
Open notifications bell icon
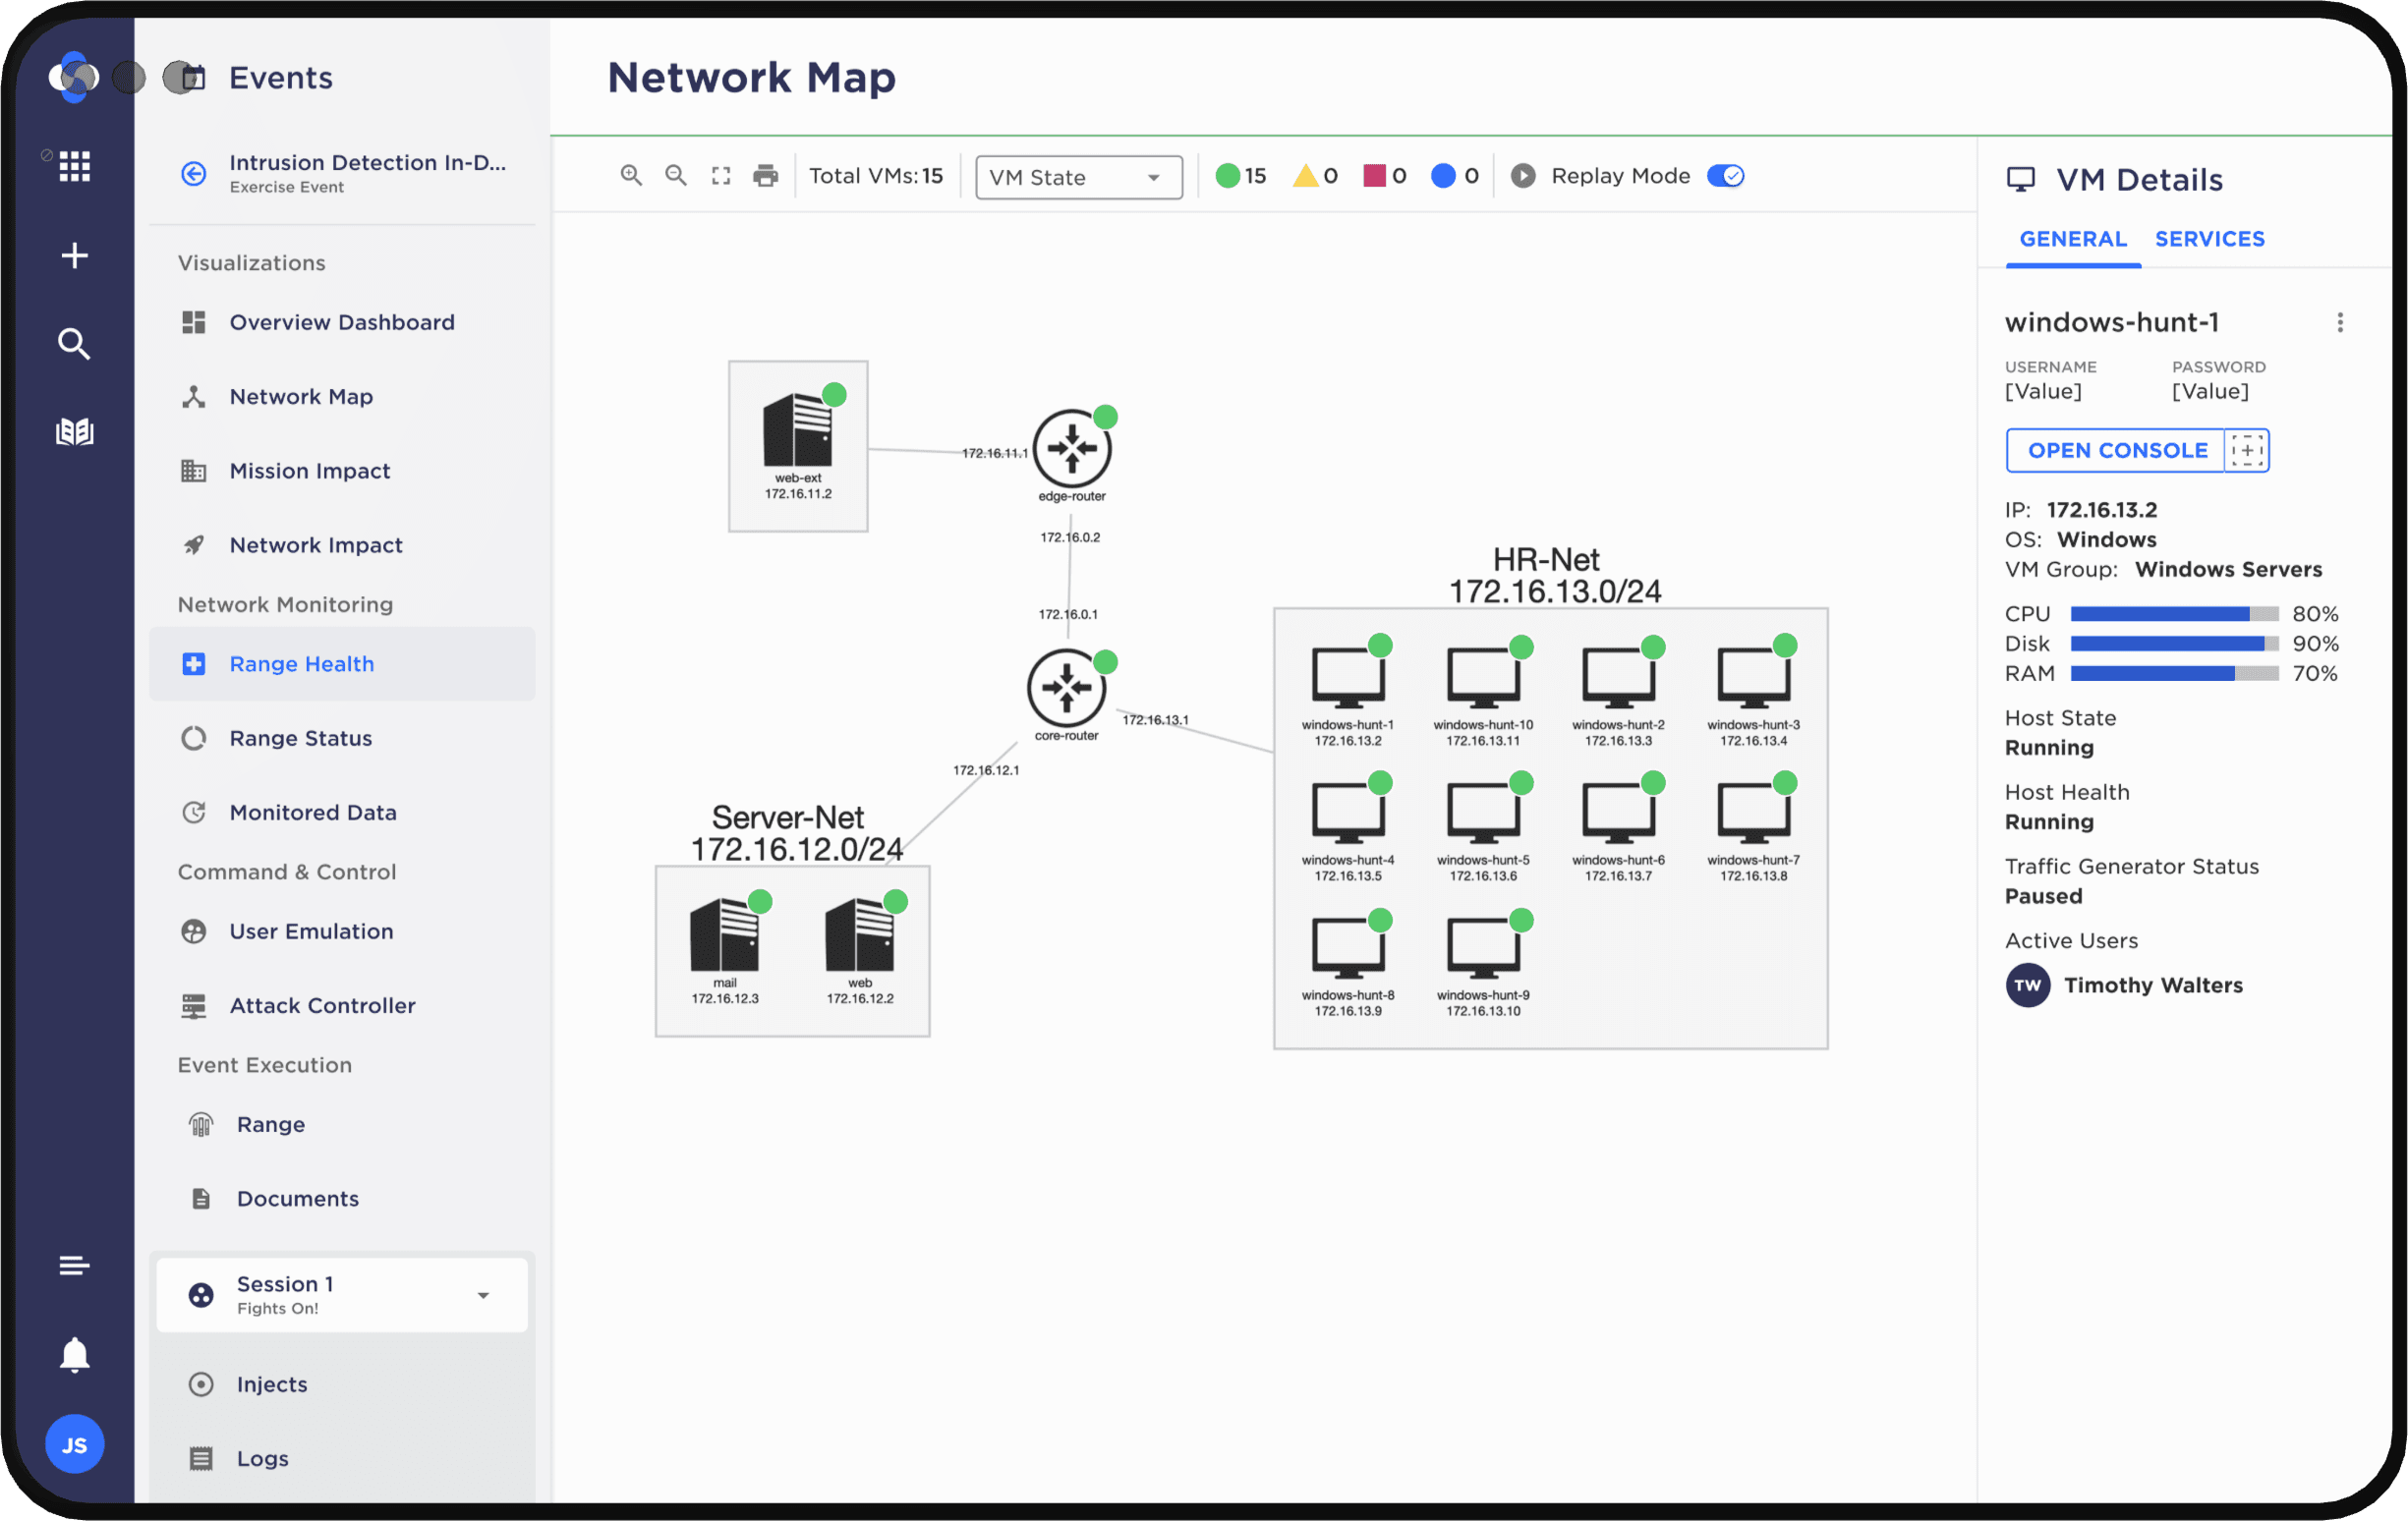[x=74, y=1355]
